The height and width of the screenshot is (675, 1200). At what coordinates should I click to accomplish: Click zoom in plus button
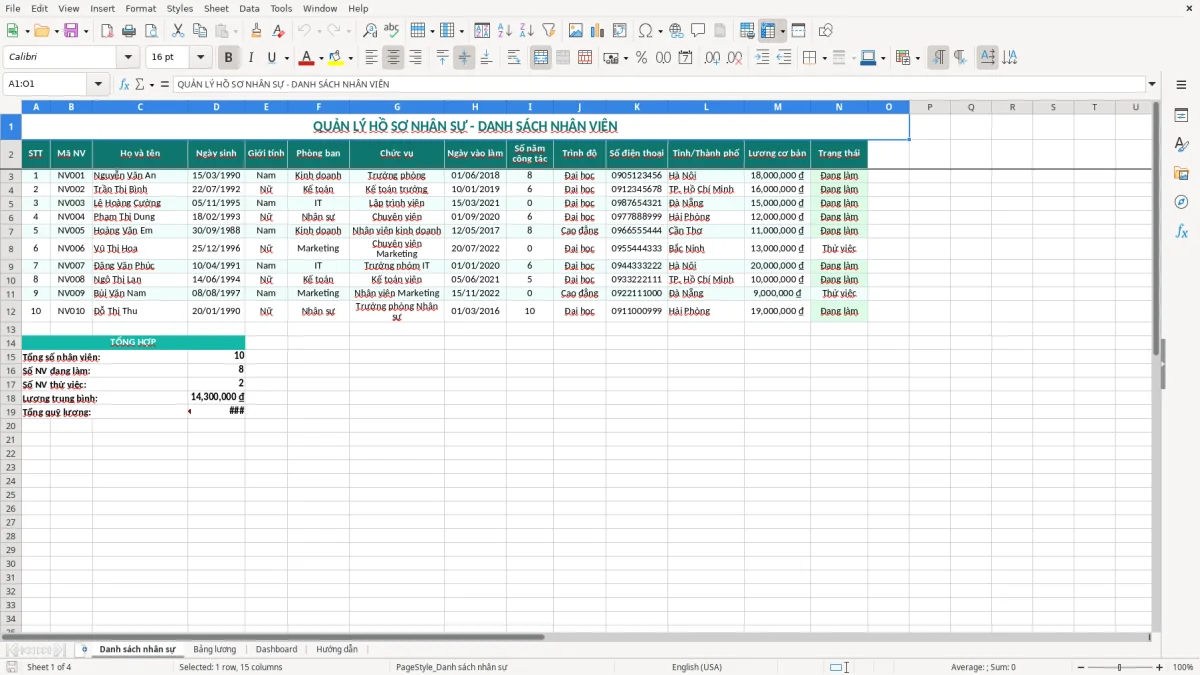[1159, 667]
